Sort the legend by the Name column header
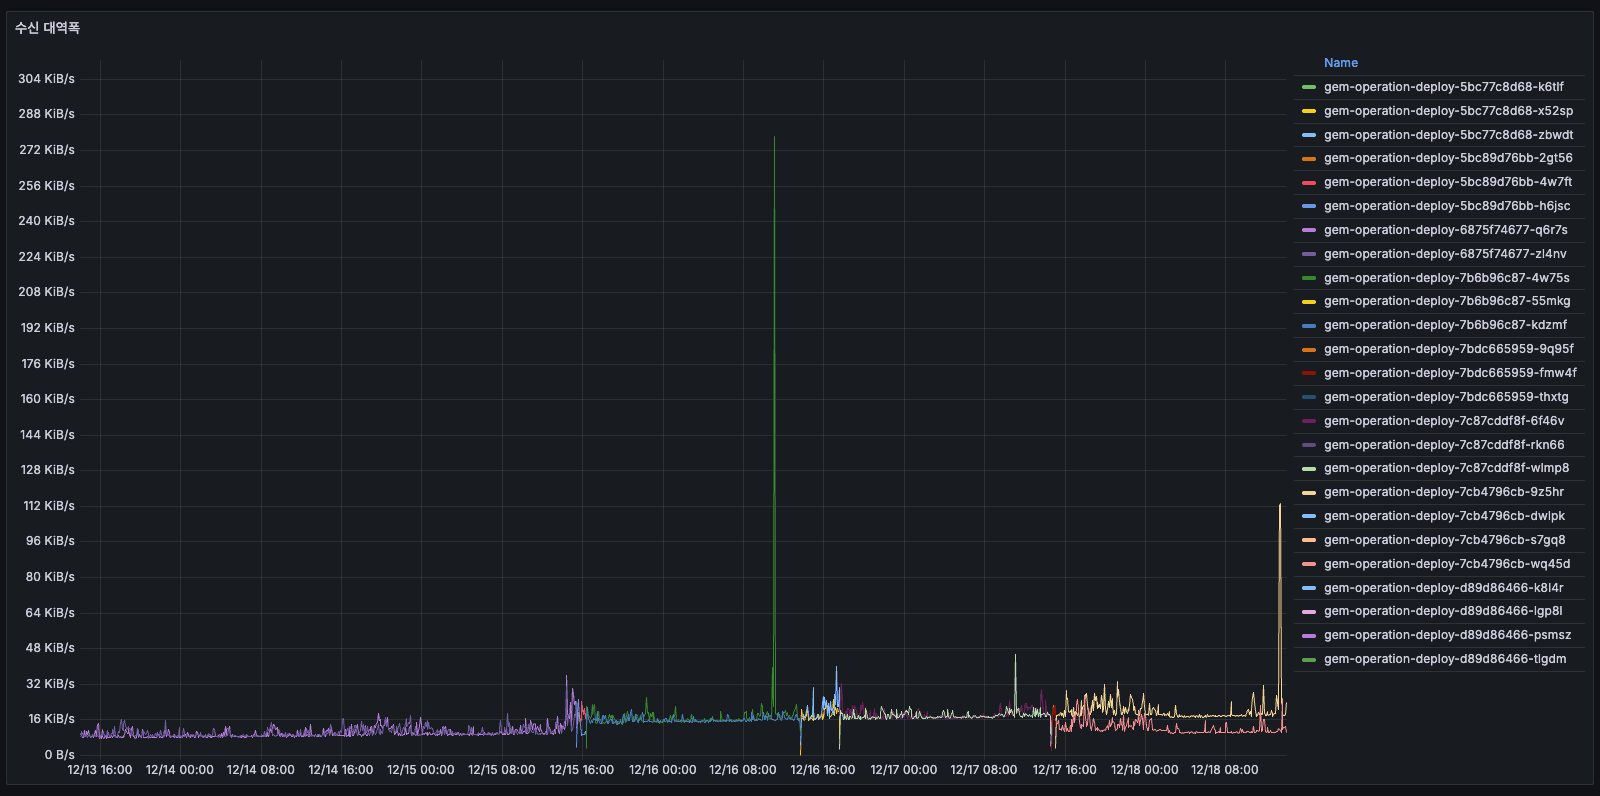Image resolution: width=1600 pixels, height=796 pixels. (1340, 63)
